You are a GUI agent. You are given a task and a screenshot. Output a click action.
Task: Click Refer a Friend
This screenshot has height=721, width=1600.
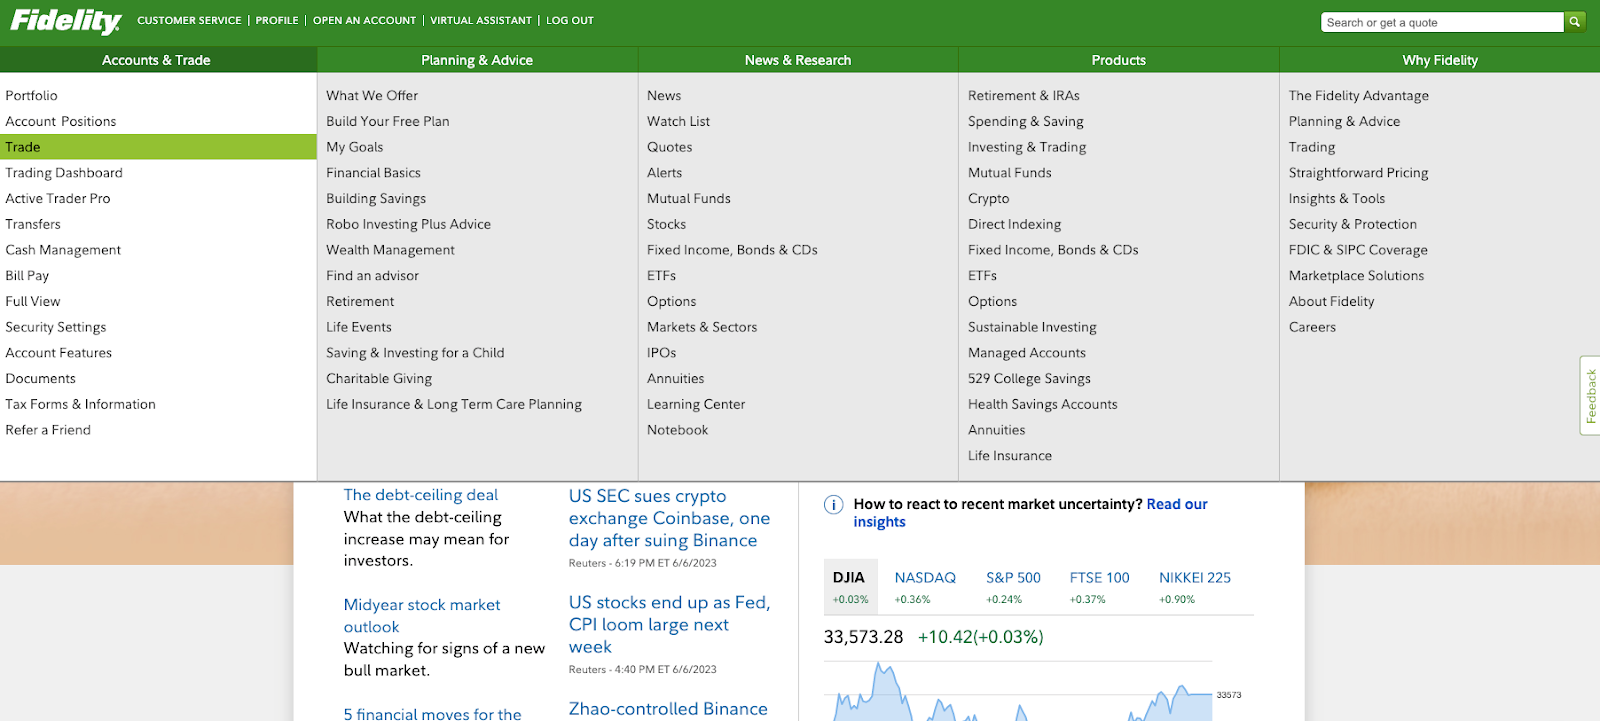(48, 430)
